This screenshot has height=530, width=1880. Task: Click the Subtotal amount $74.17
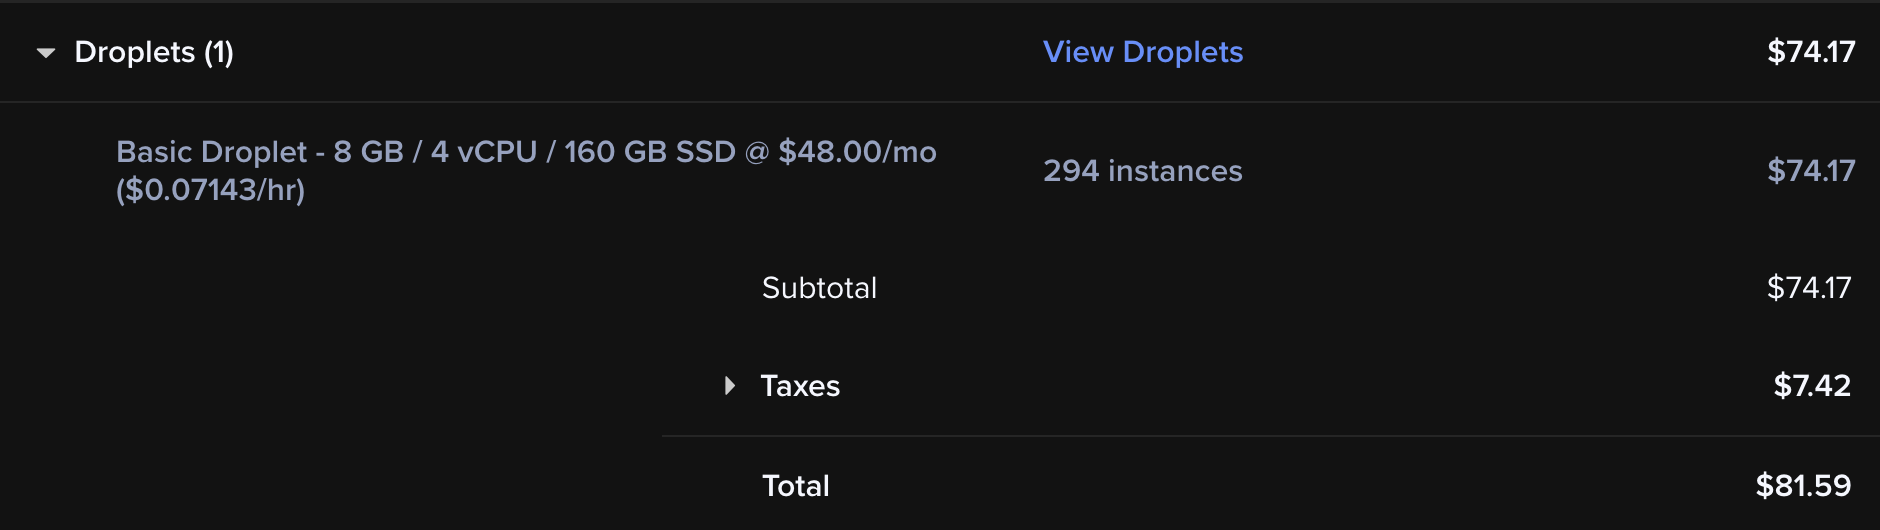pyautogui.click(x=1808, y=288)
